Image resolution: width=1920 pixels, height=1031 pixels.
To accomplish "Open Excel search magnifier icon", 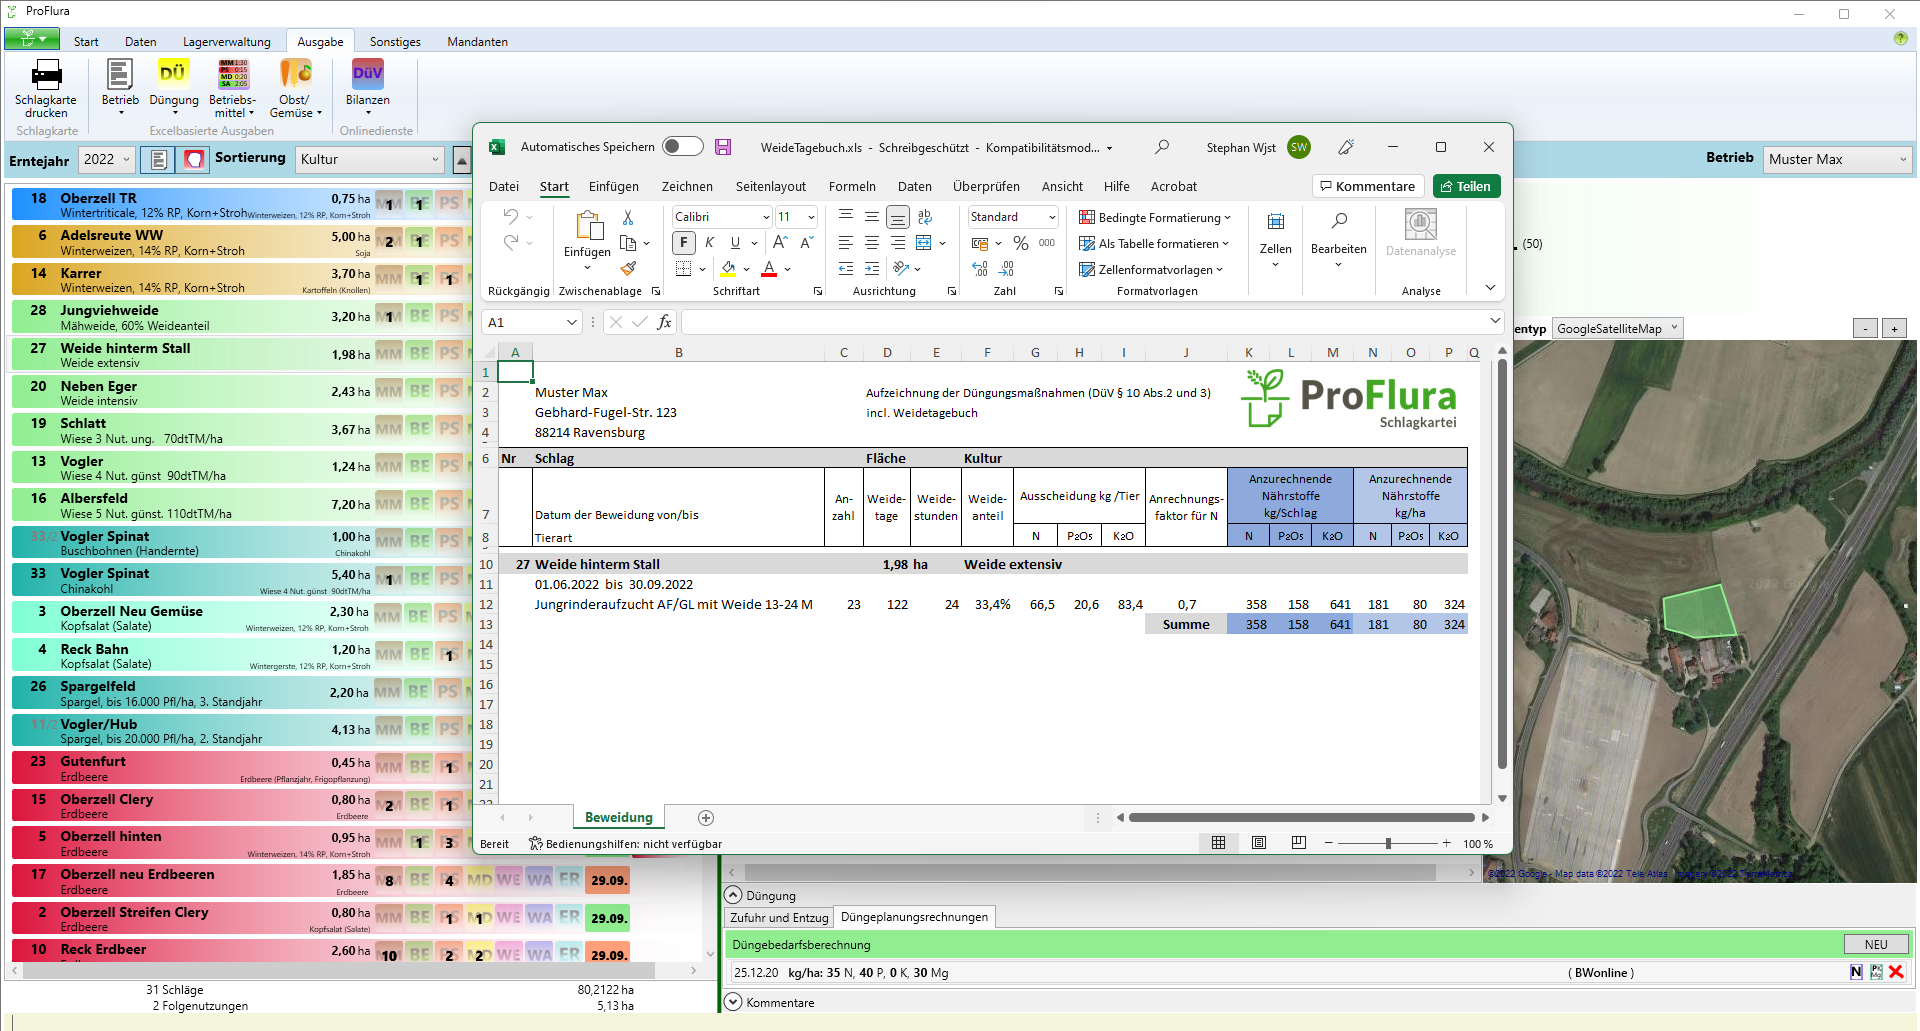I will coord(1161,147).
